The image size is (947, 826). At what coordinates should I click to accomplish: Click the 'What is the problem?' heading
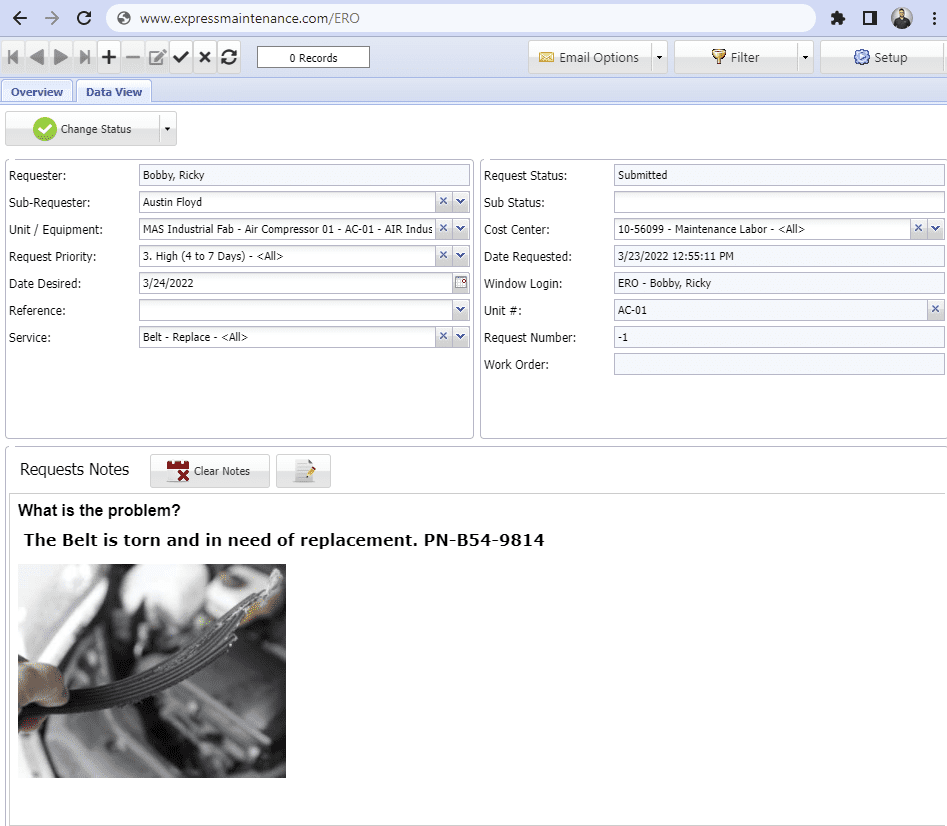pos(99,510)
